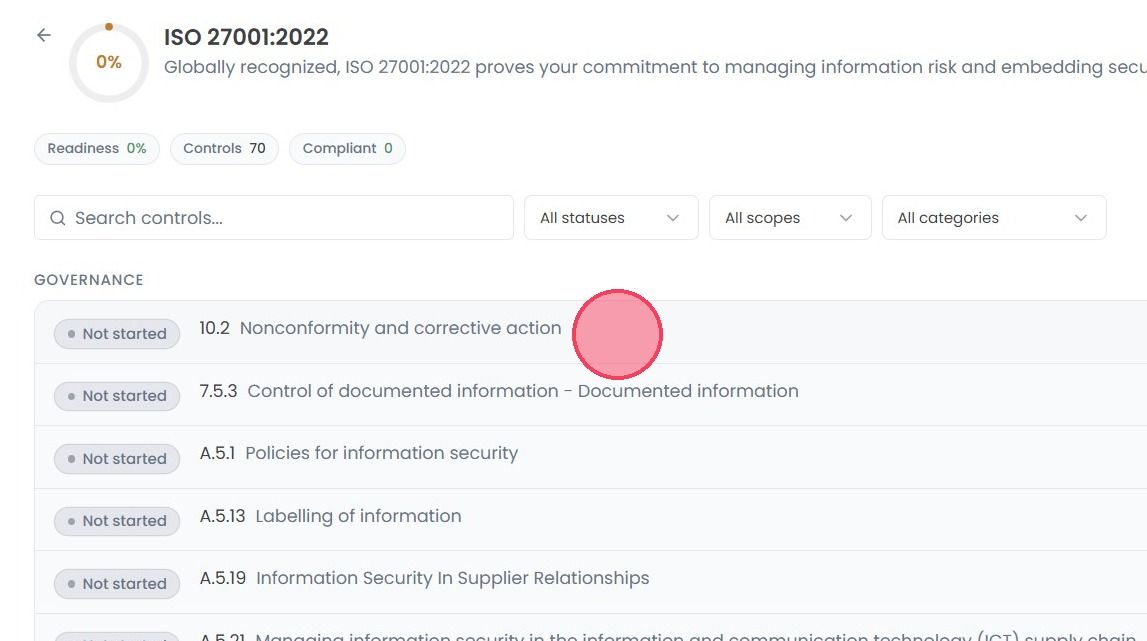Open the All scopes dropdown

[x=790, y=217]
